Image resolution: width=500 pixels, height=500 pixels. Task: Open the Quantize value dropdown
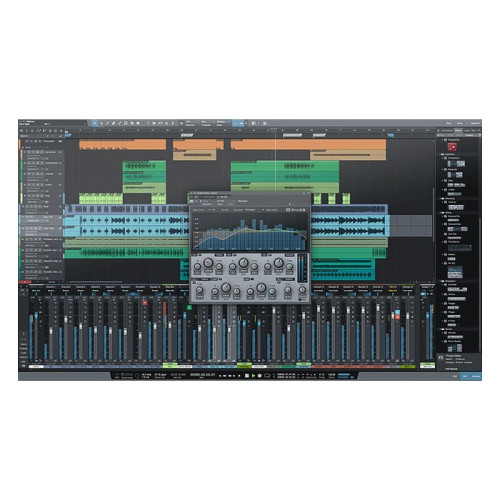point(192,121)
